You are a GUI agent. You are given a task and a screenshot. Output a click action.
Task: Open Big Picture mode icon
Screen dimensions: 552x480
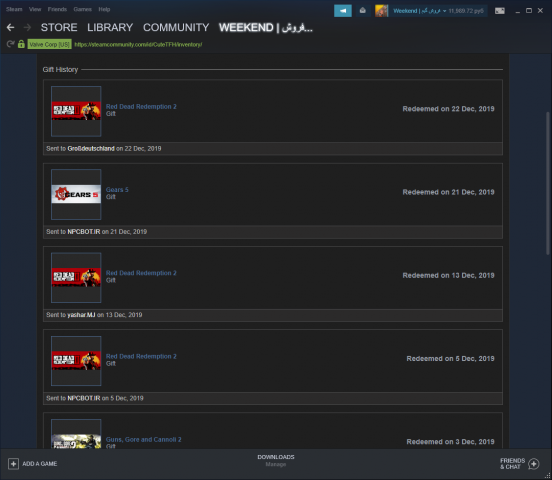[500, 11]
